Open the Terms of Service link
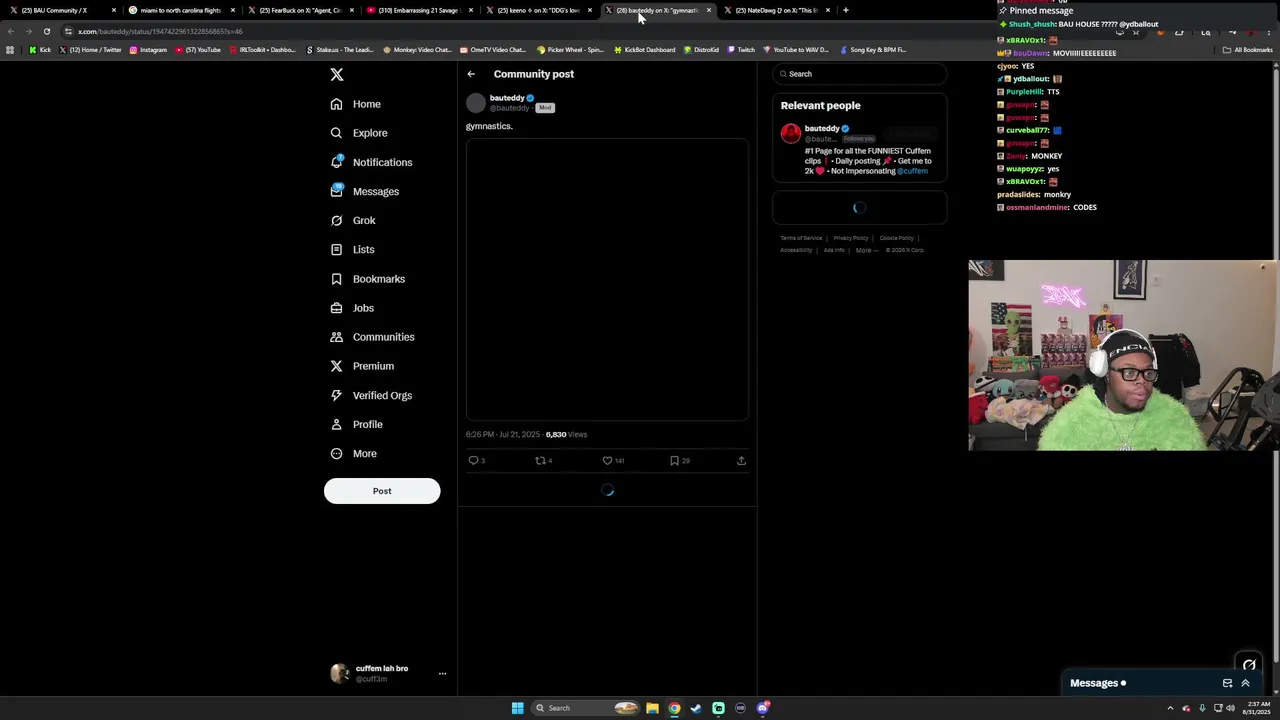This screenshot has height=720, width=1280. (x=801, y=238)
